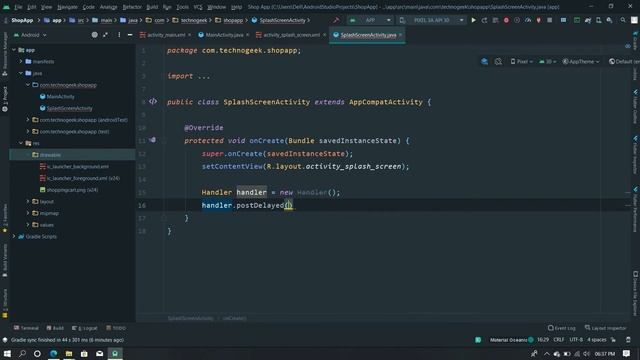Open the Layout Inspector tool window
This screenshot has width=640, height=360.
click(x=606, y=328)
